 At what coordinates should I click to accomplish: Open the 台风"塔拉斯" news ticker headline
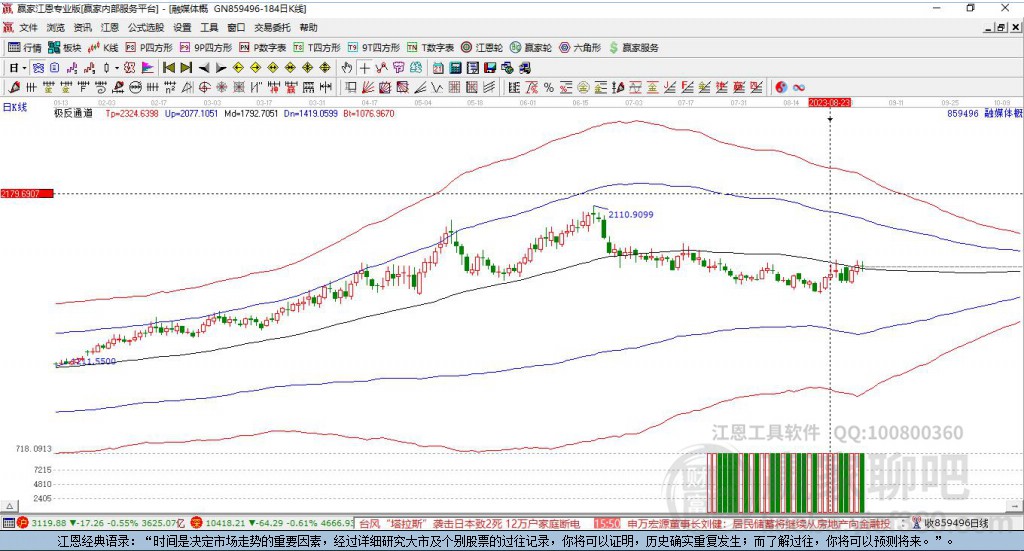(470, 524)
